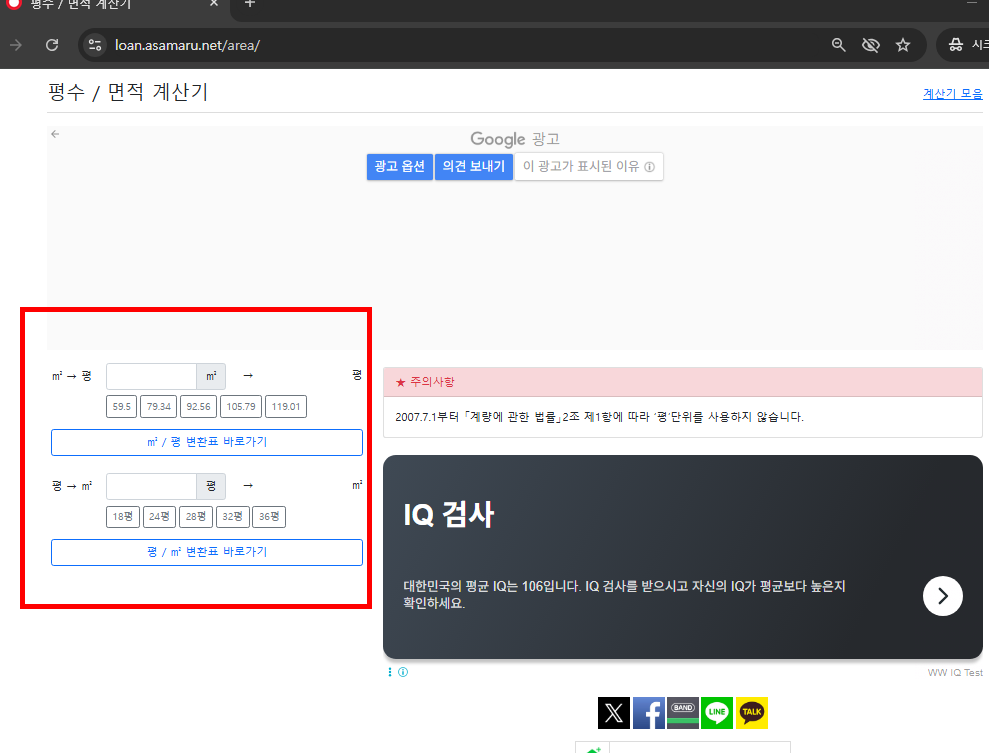The image size is (989, 753).
Task: Expand the three-dot ad options menu
Action: click(x=389, y=671)
